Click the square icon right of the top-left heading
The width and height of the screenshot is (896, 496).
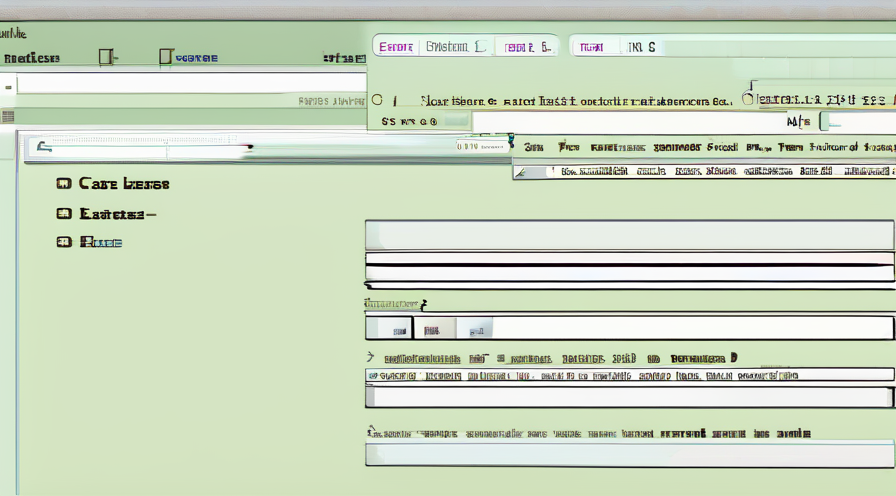click(104, 57)
